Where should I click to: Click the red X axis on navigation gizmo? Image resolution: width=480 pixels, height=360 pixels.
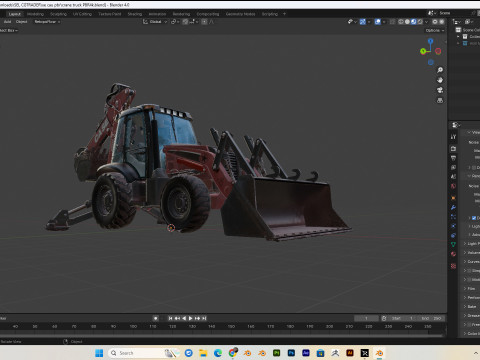438,51
